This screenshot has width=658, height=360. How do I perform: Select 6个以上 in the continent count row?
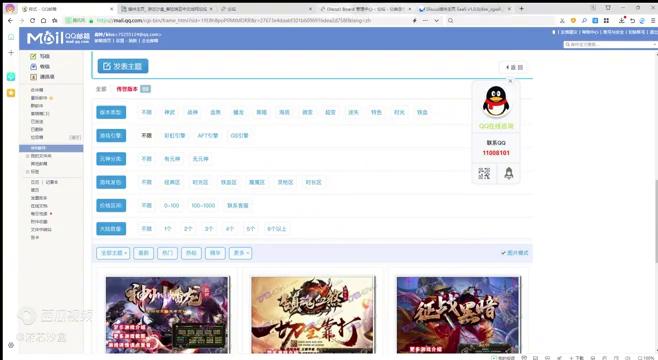pos(277,229)
